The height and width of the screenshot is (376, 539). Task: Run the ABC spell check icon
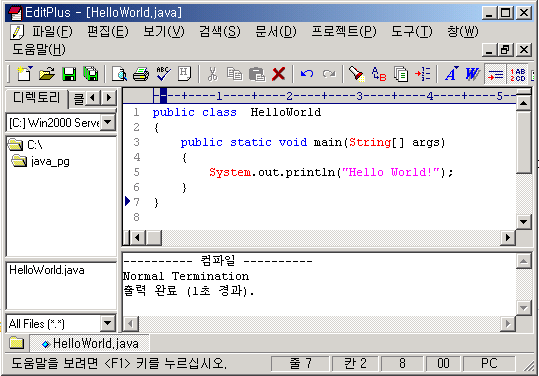click(163, 74)
